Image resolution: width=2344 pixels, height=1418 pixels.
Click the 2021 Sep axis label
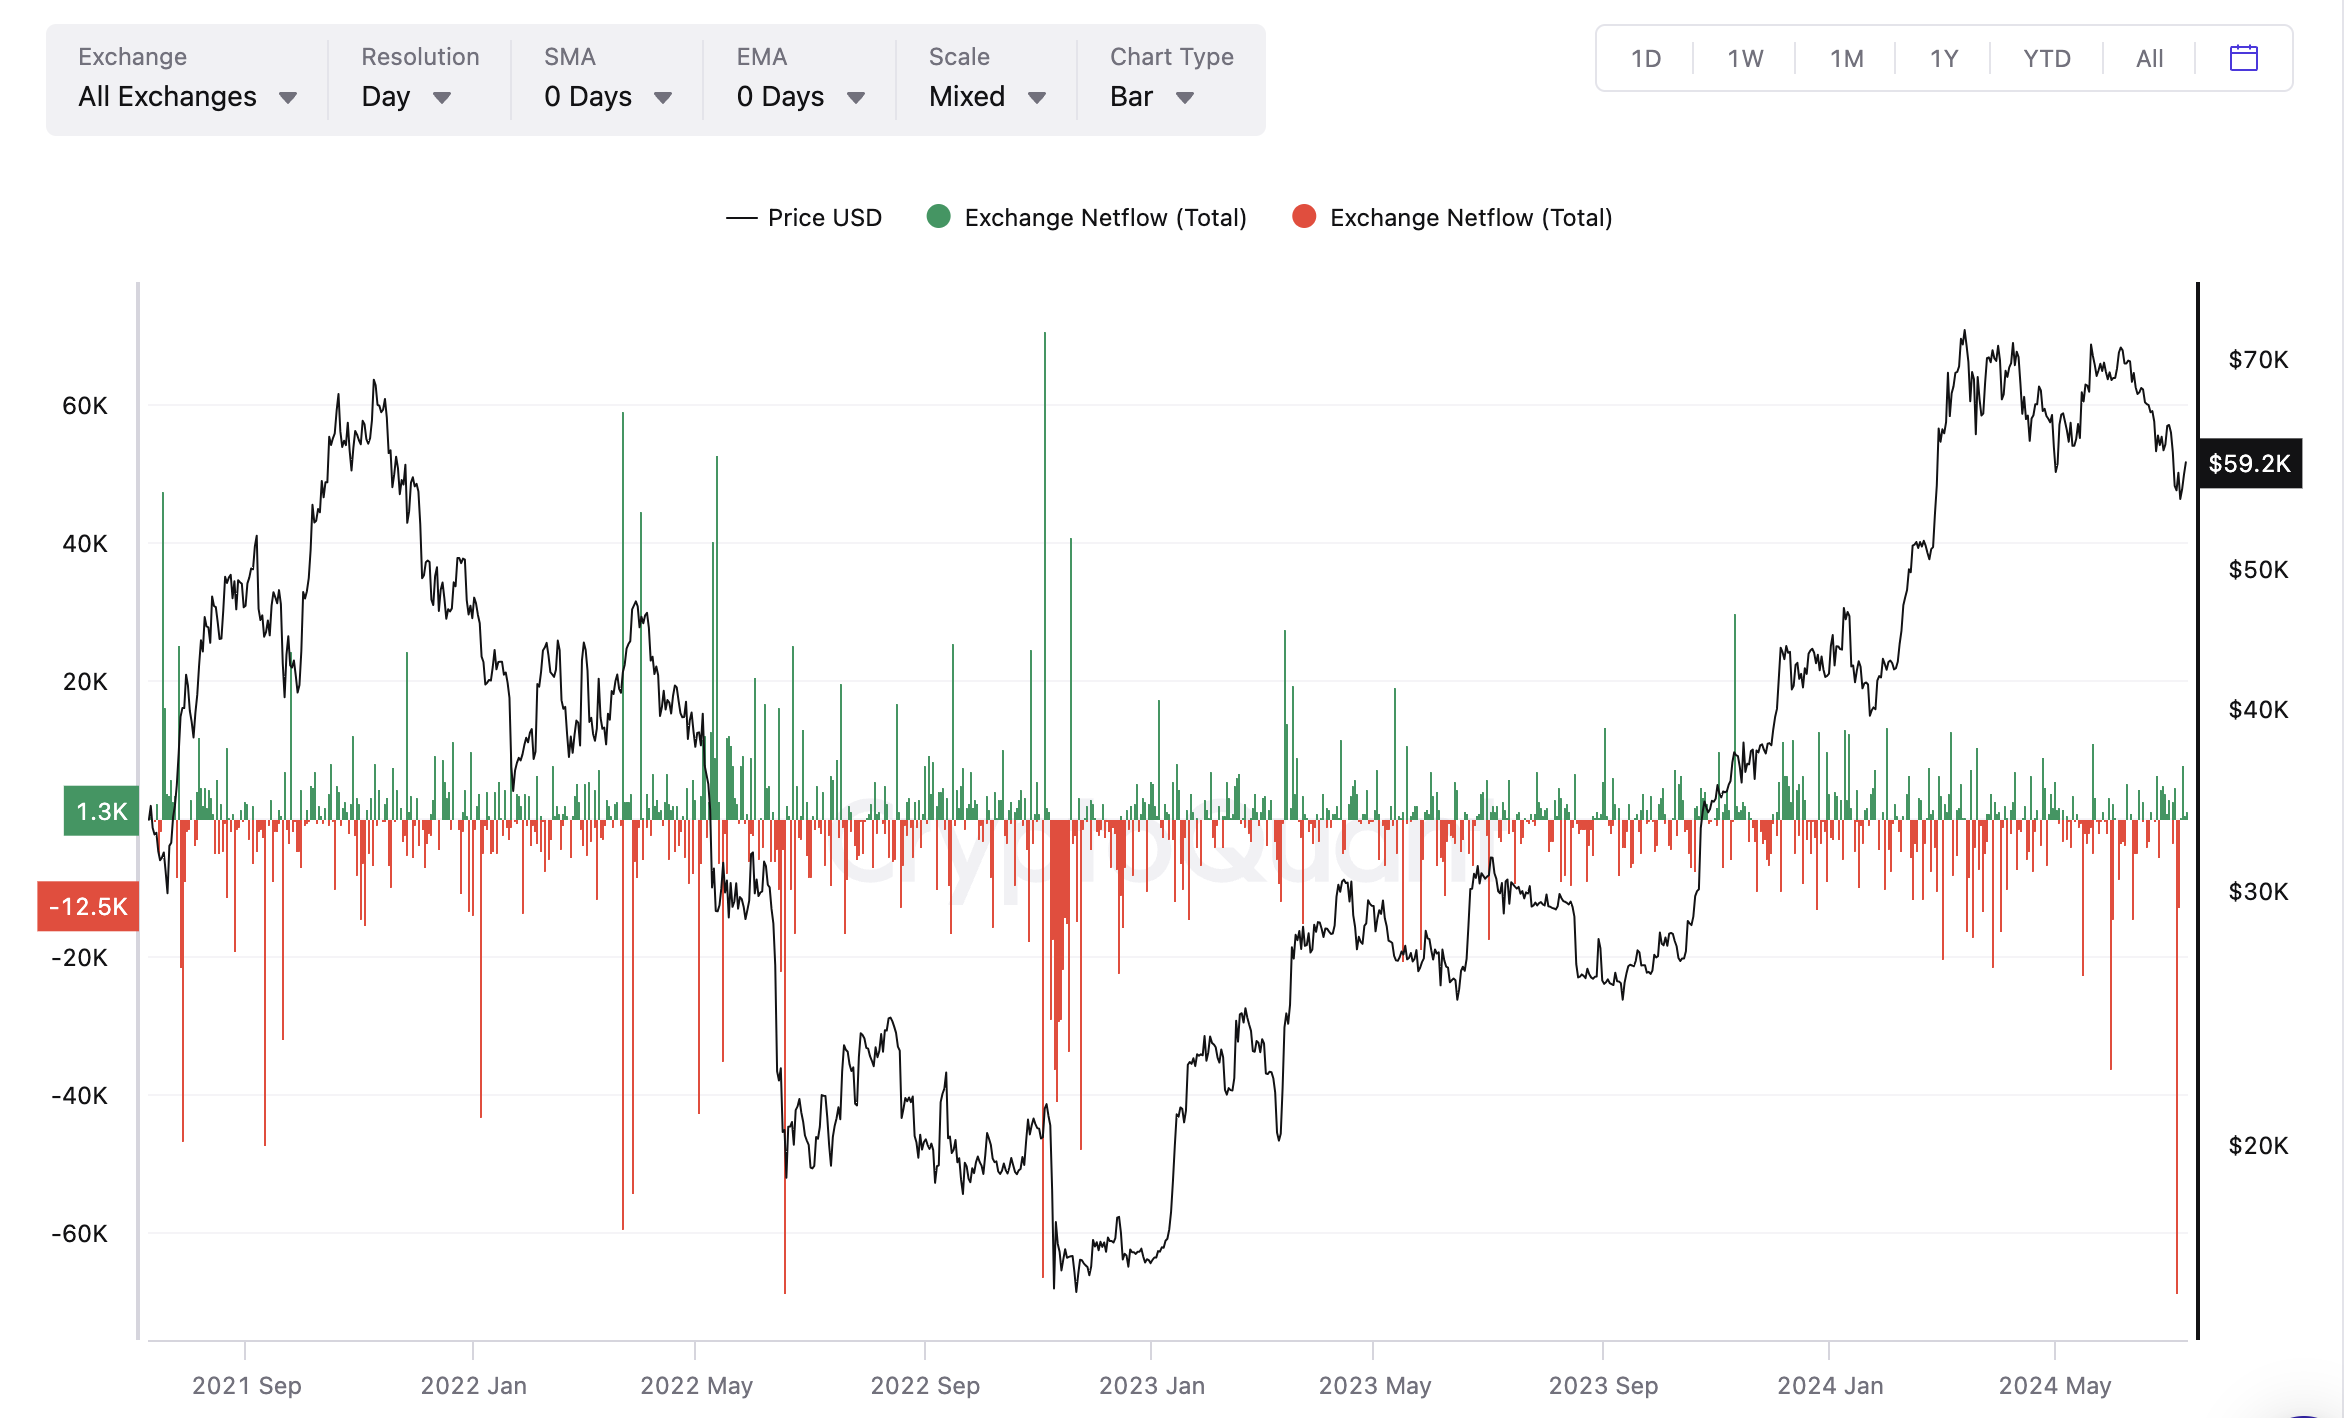tap(246, 1385)
